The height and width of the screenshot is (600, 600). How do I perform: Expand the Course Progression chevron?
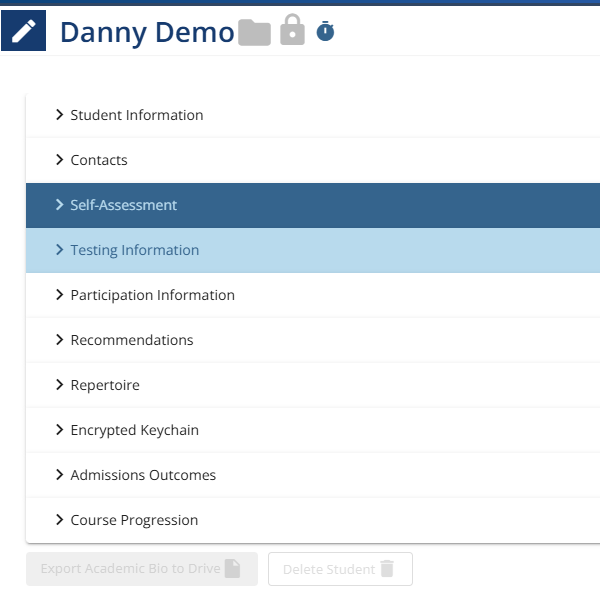pos(59,520)
